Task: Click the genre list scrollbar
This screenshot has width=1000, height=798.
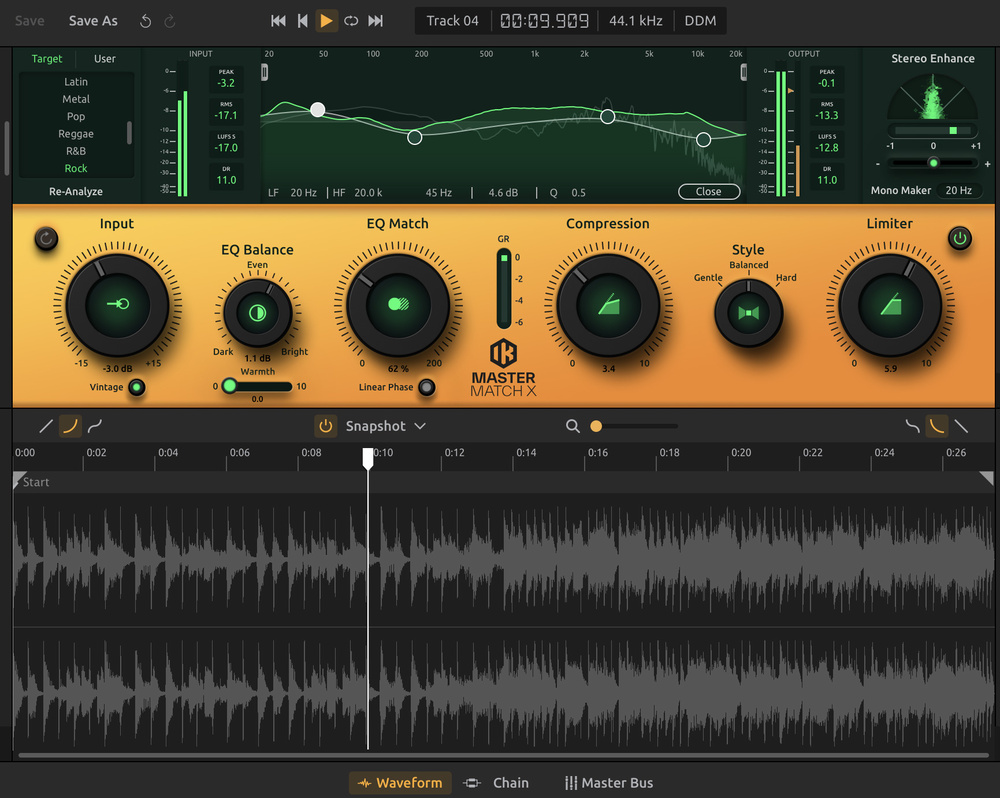Action: click(129, 133)
